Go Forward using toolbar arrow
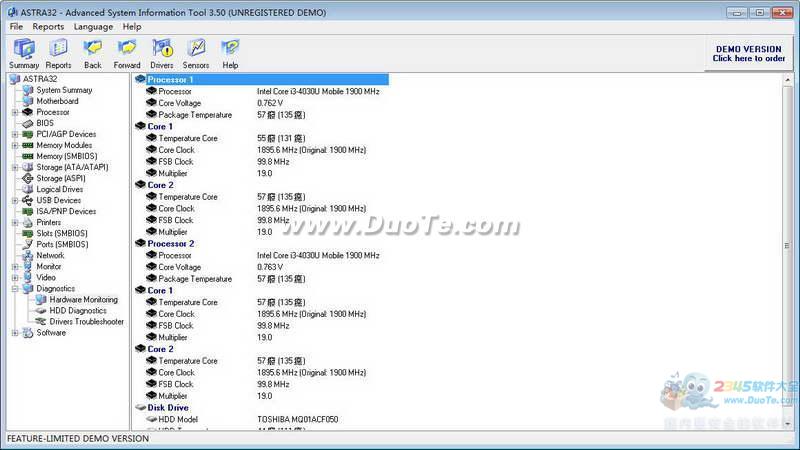The width and height of the screenshot is (800, 450). tap(127, 53)
